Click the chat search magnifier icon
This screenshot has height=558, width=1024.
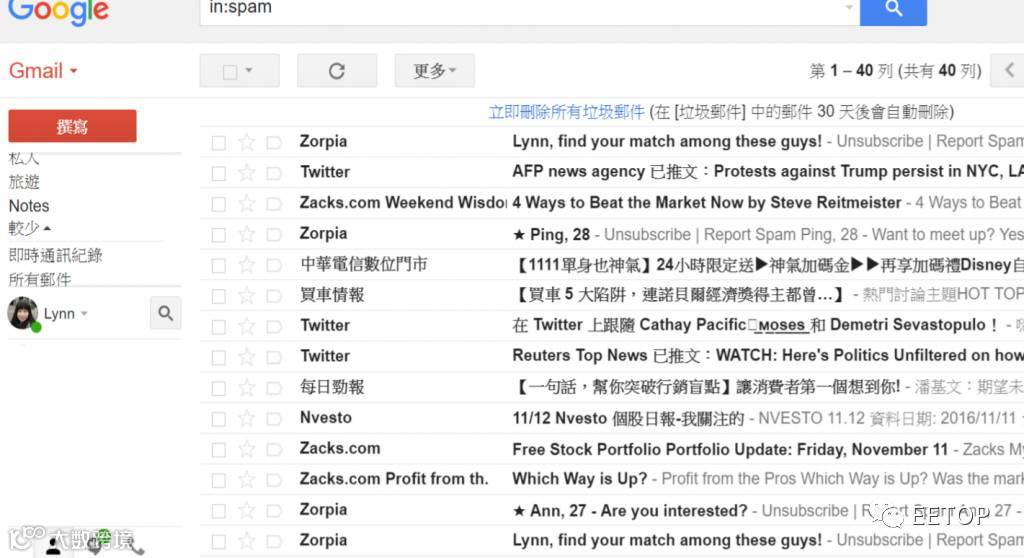pos(165,313)
